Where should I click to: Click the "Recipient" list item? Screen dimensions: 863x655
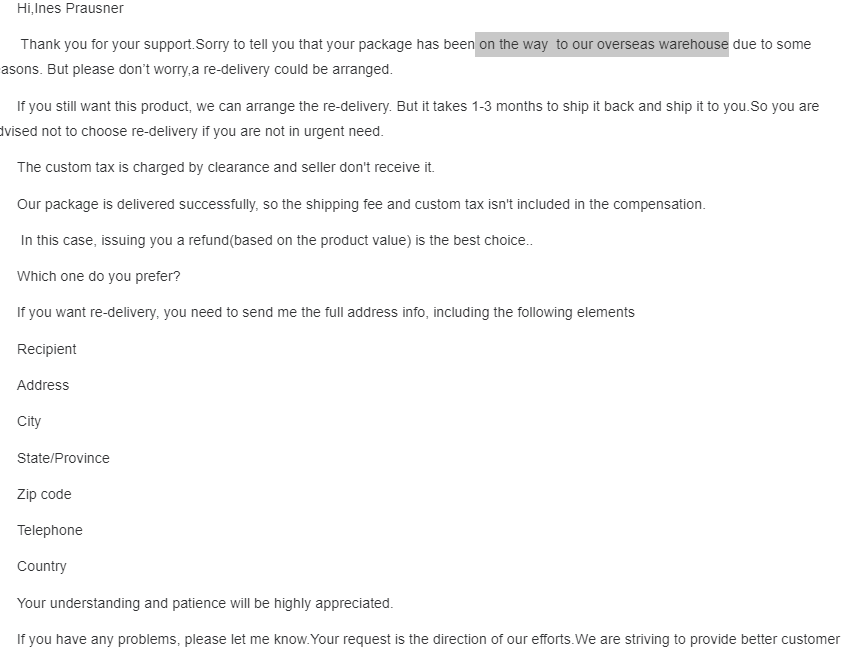[x=46, y=349]
